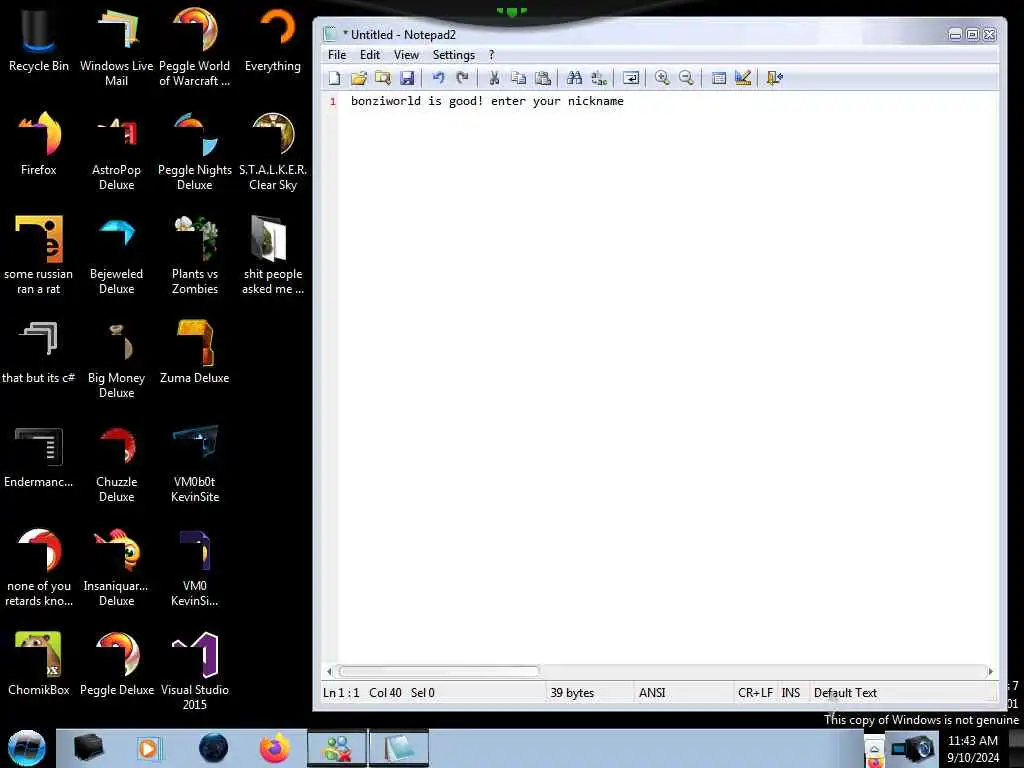Click the Open file folder icon
Viewport: 1024px width, 768px height.
359,78
